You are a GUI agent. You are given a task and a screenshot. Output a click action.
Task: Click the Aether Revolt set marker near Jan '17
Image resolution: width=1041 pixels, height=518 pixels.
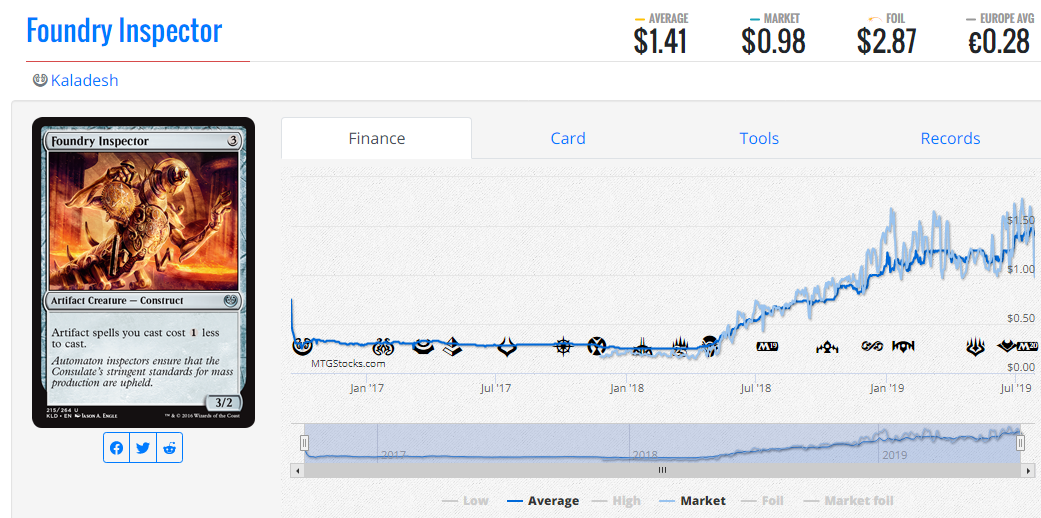click(x=384, y=346)
